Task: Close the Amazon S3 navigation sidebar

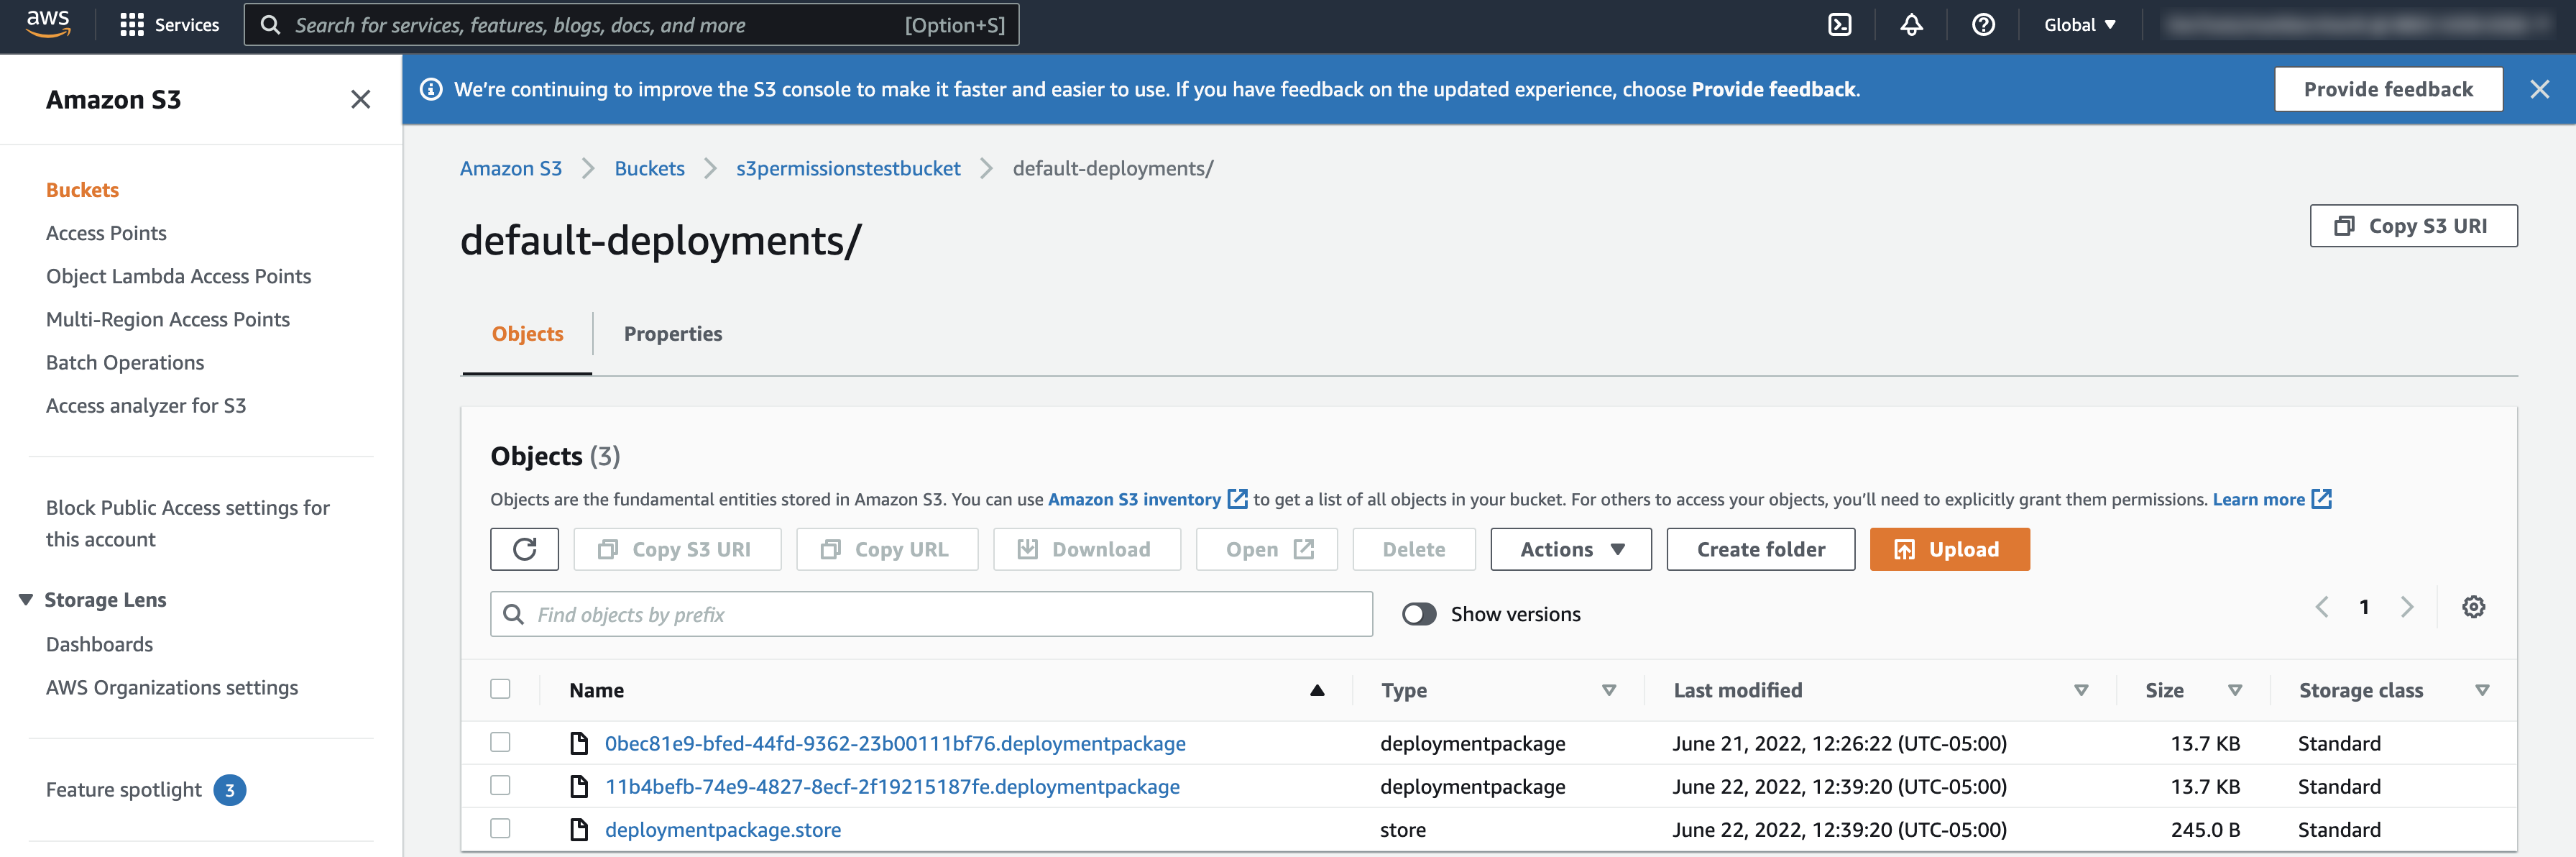Action: (360, 99)
